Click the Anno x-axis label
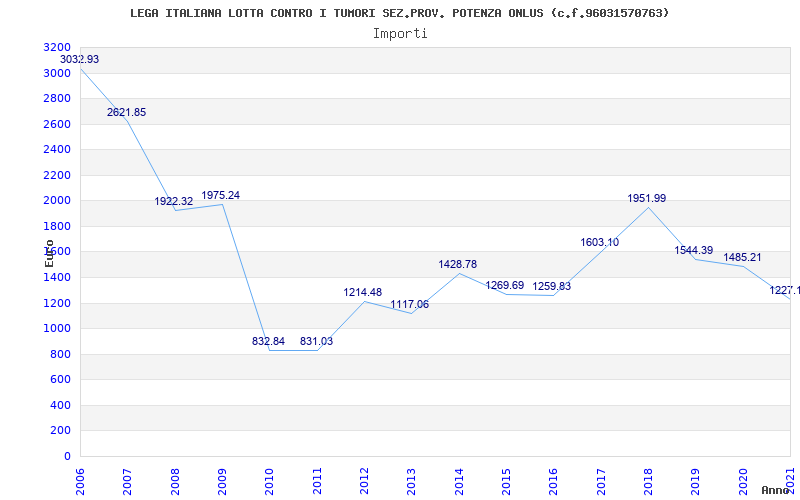Screen dimensions: 800x500 tap(776, 490)
